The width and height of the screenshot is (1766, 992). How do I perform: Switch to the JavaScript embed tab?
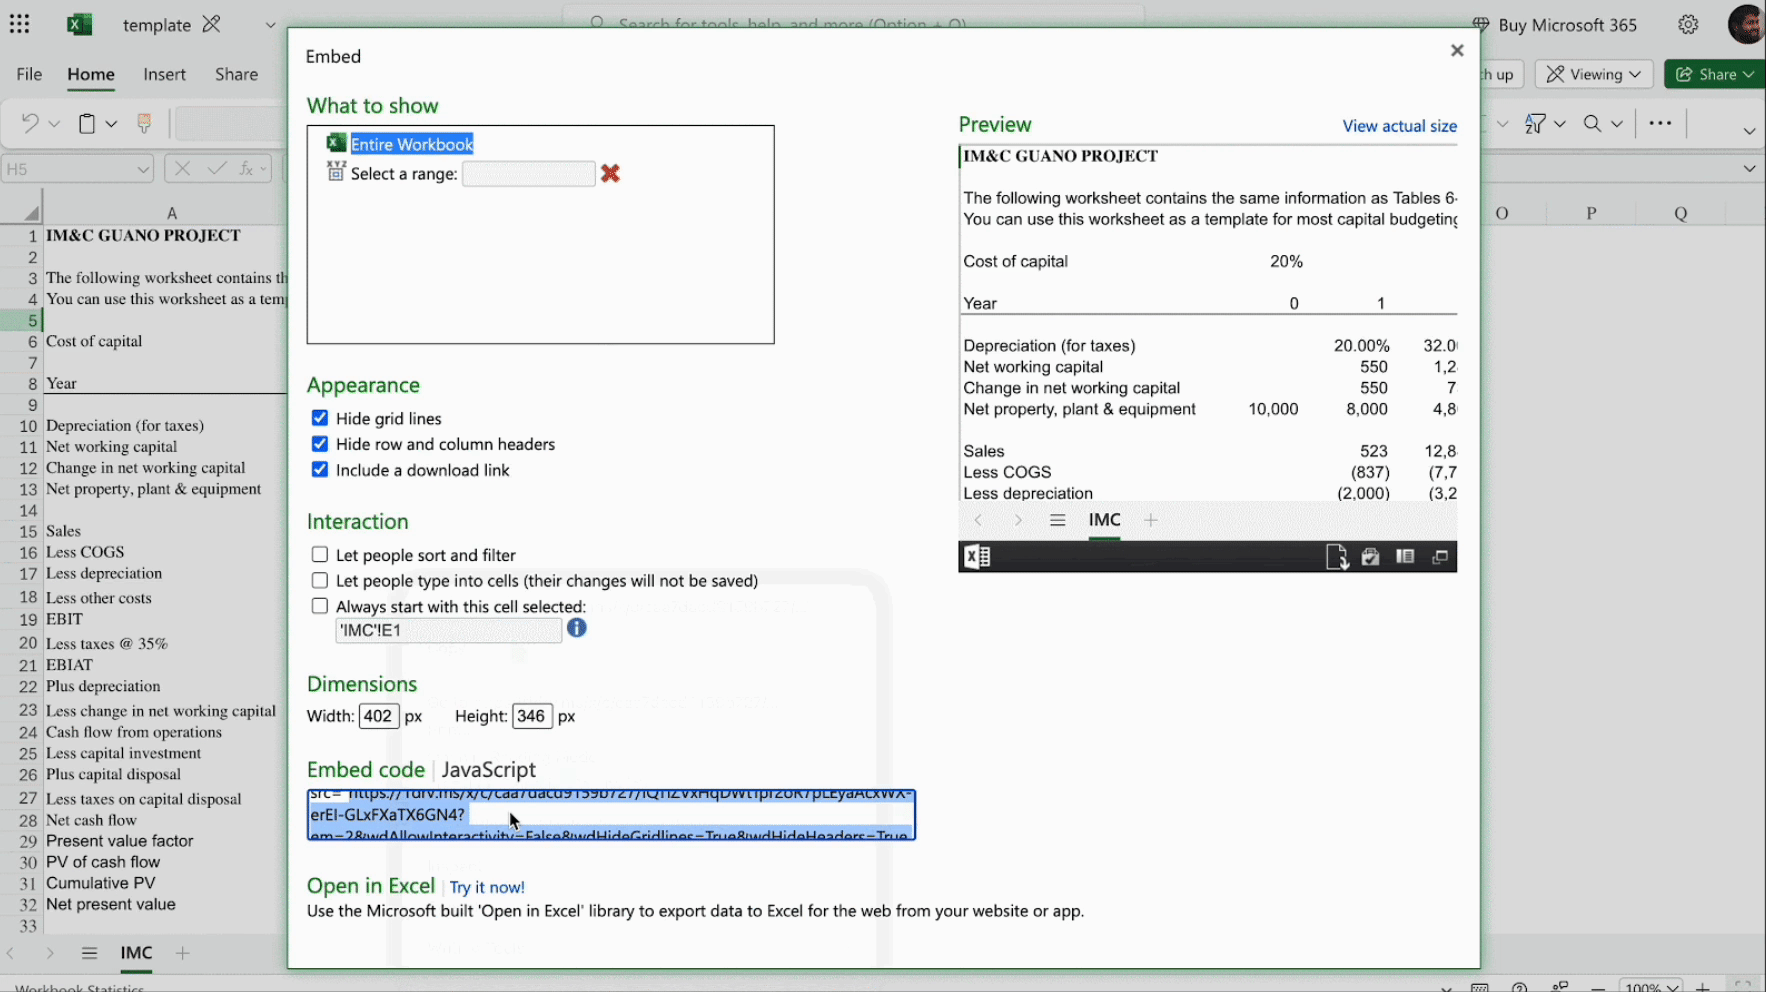(488, 769)
